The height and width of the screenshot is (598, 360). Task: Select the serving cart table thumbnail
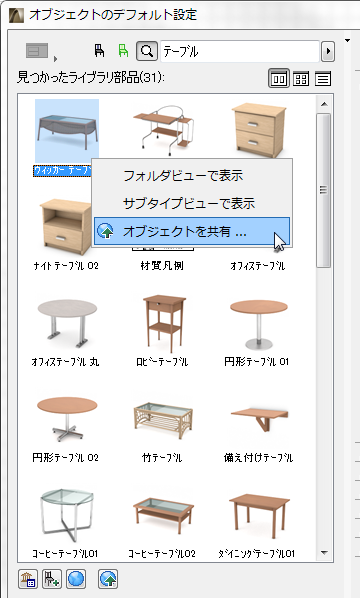pyautogui.click(x=163, y=130)
